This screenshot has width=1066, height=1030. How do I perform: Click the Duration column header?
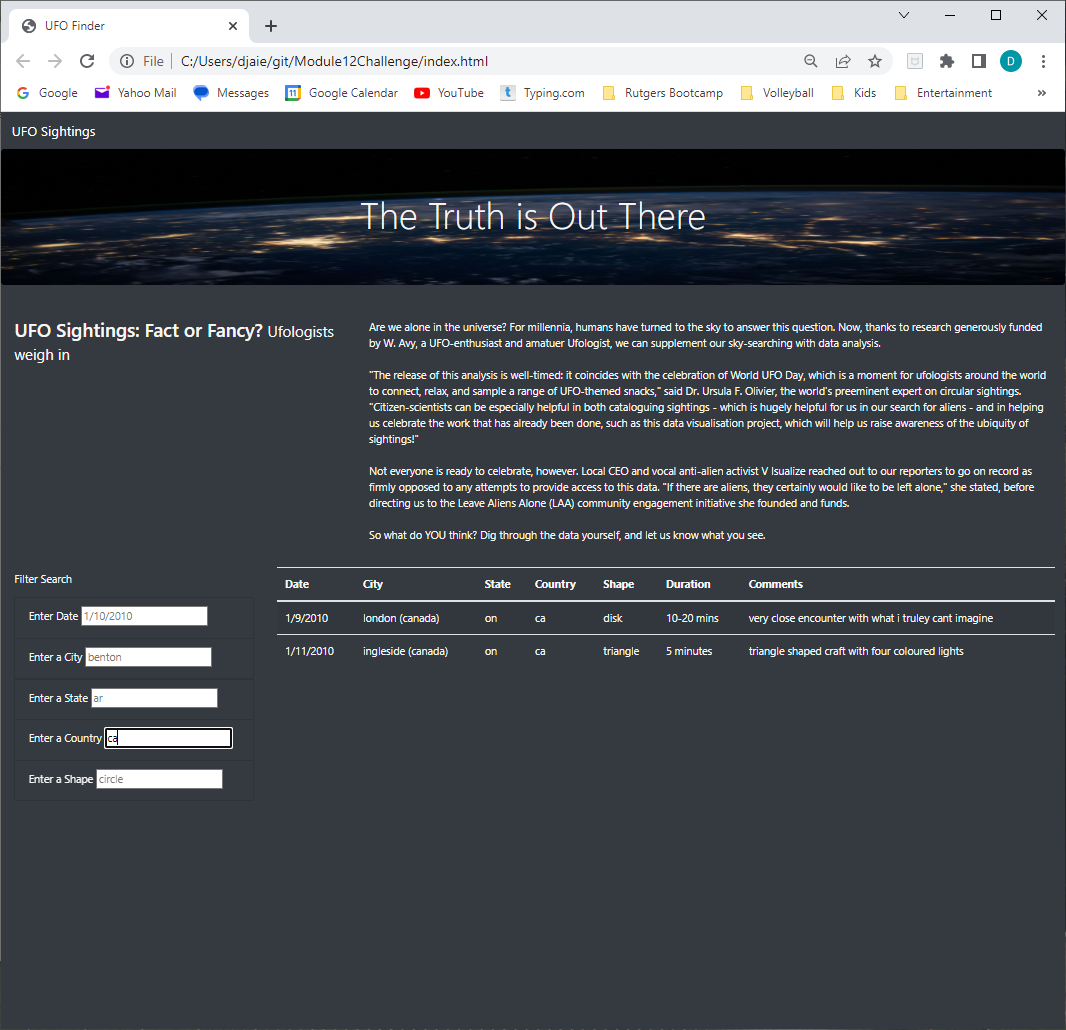point(688,584)
